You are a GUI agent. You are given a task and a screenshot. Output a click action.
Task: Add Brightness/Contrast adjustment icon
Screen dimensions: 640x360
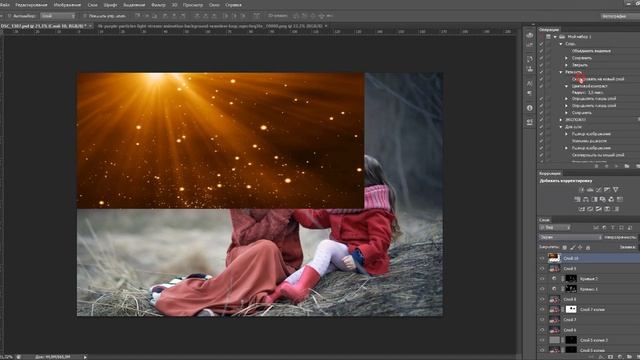point(581,190)
